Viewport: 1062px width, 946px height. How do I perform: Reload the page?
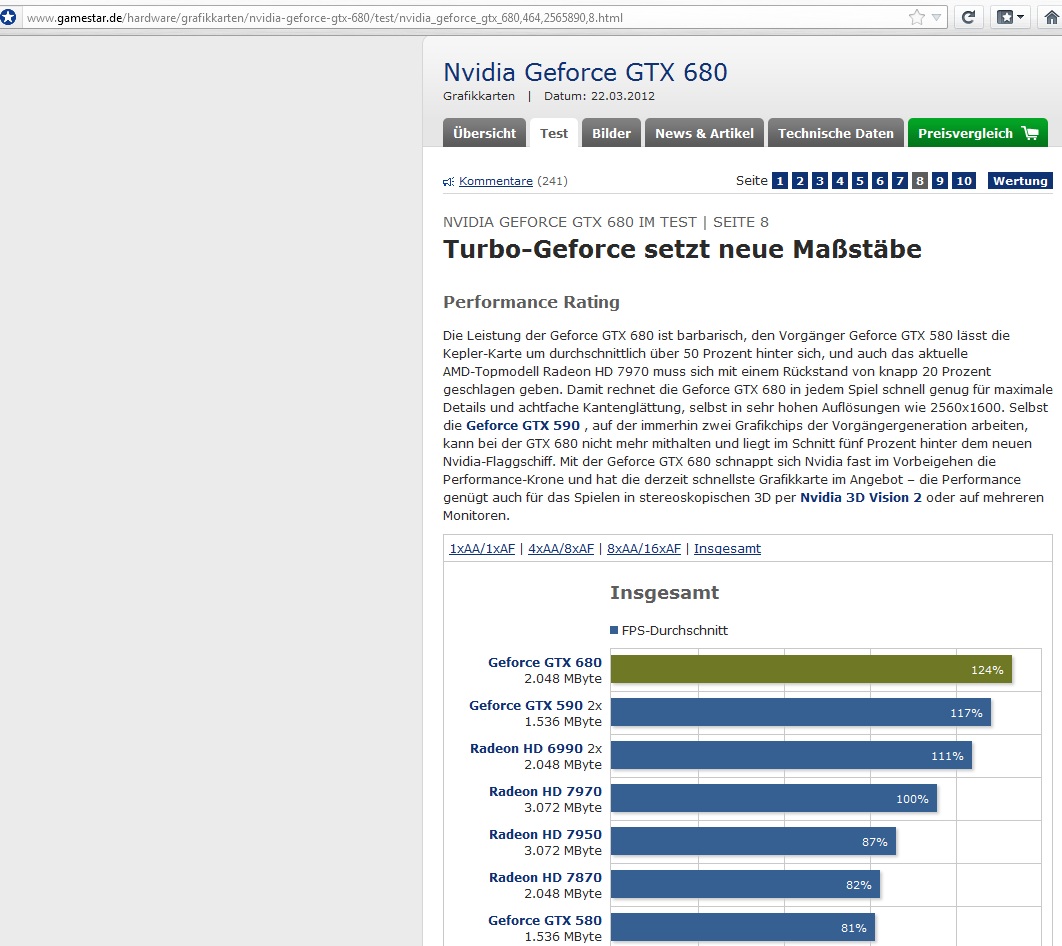969,18
